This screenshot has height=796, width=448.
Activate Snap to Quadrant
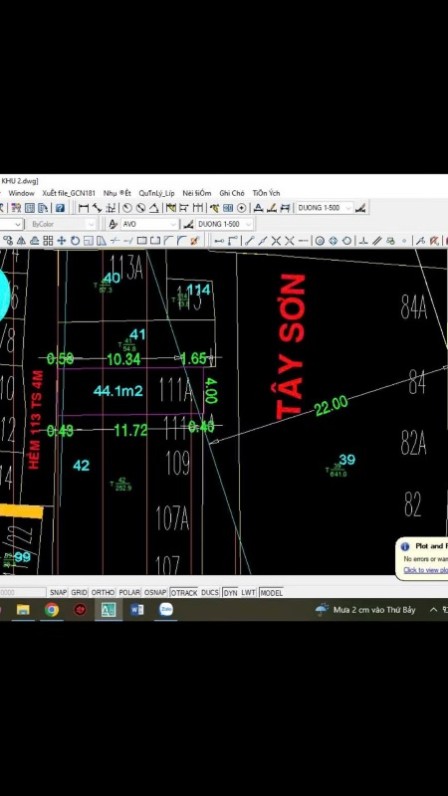click(333, 240)
